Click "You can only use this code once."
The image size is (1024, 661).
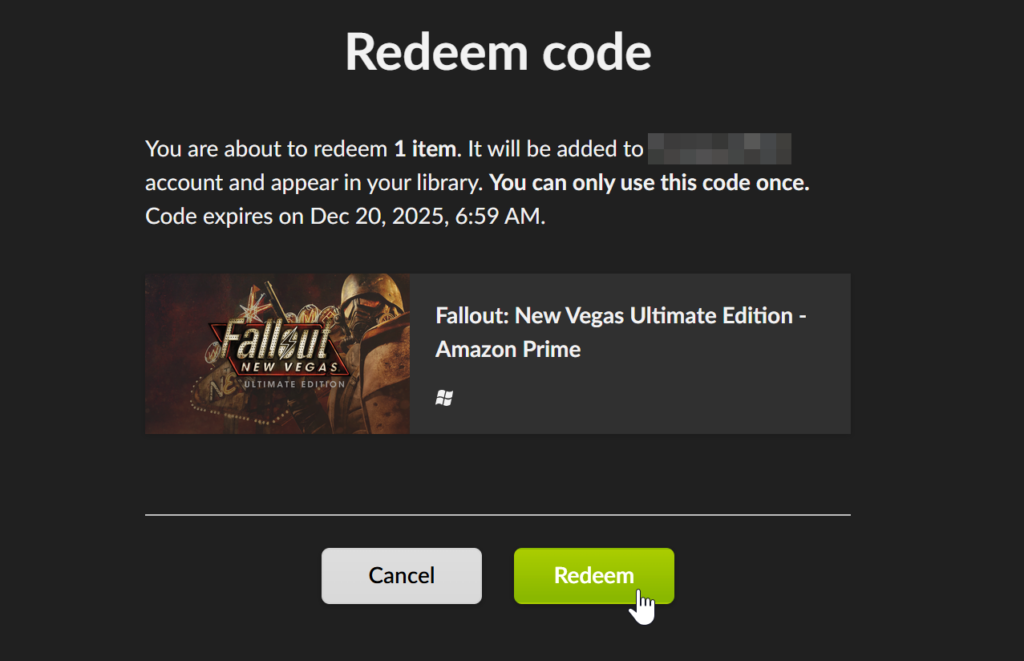(x=649, y=184)
